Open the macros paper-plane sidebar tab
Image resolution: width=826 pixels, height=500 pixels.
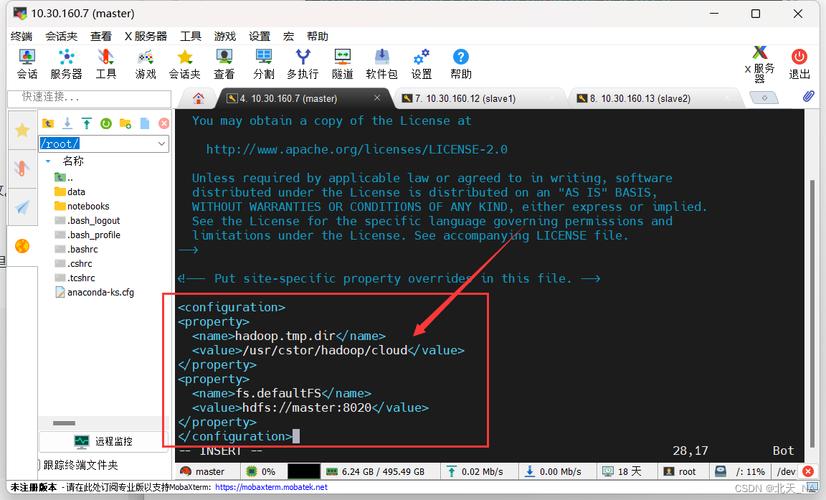pos(22,207)
